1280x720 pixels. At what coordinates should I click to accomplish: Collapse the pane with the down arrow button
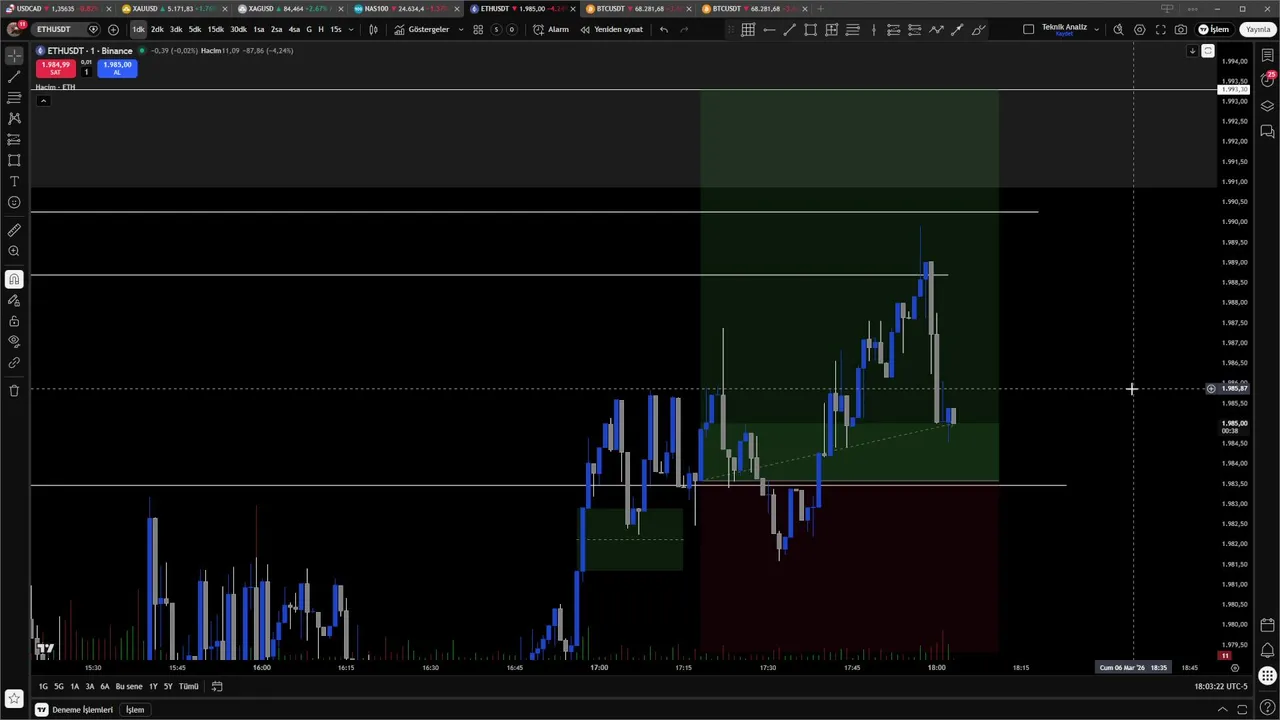point(1192,51)
